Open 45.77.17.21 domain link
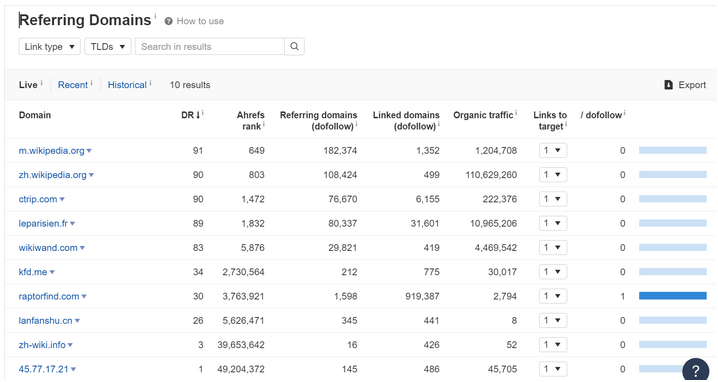The height and width of the screenshot is (382, 718). pyautogui.click(x=44, y=369)
